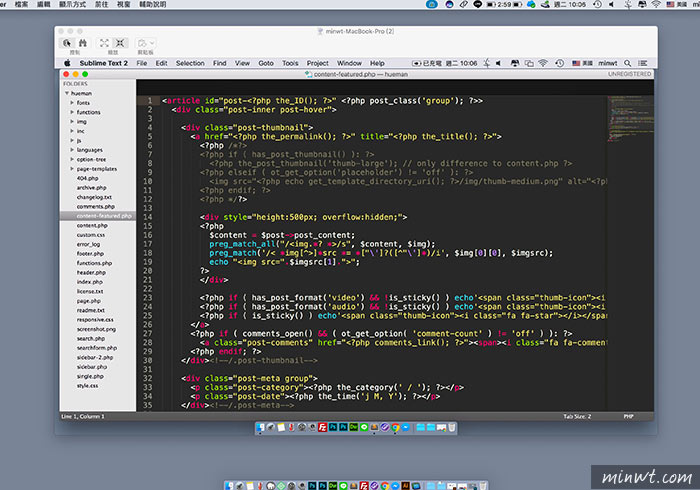Screen dimensions: 700x490
Task: Open the Project menu
Action: point(317,63)
